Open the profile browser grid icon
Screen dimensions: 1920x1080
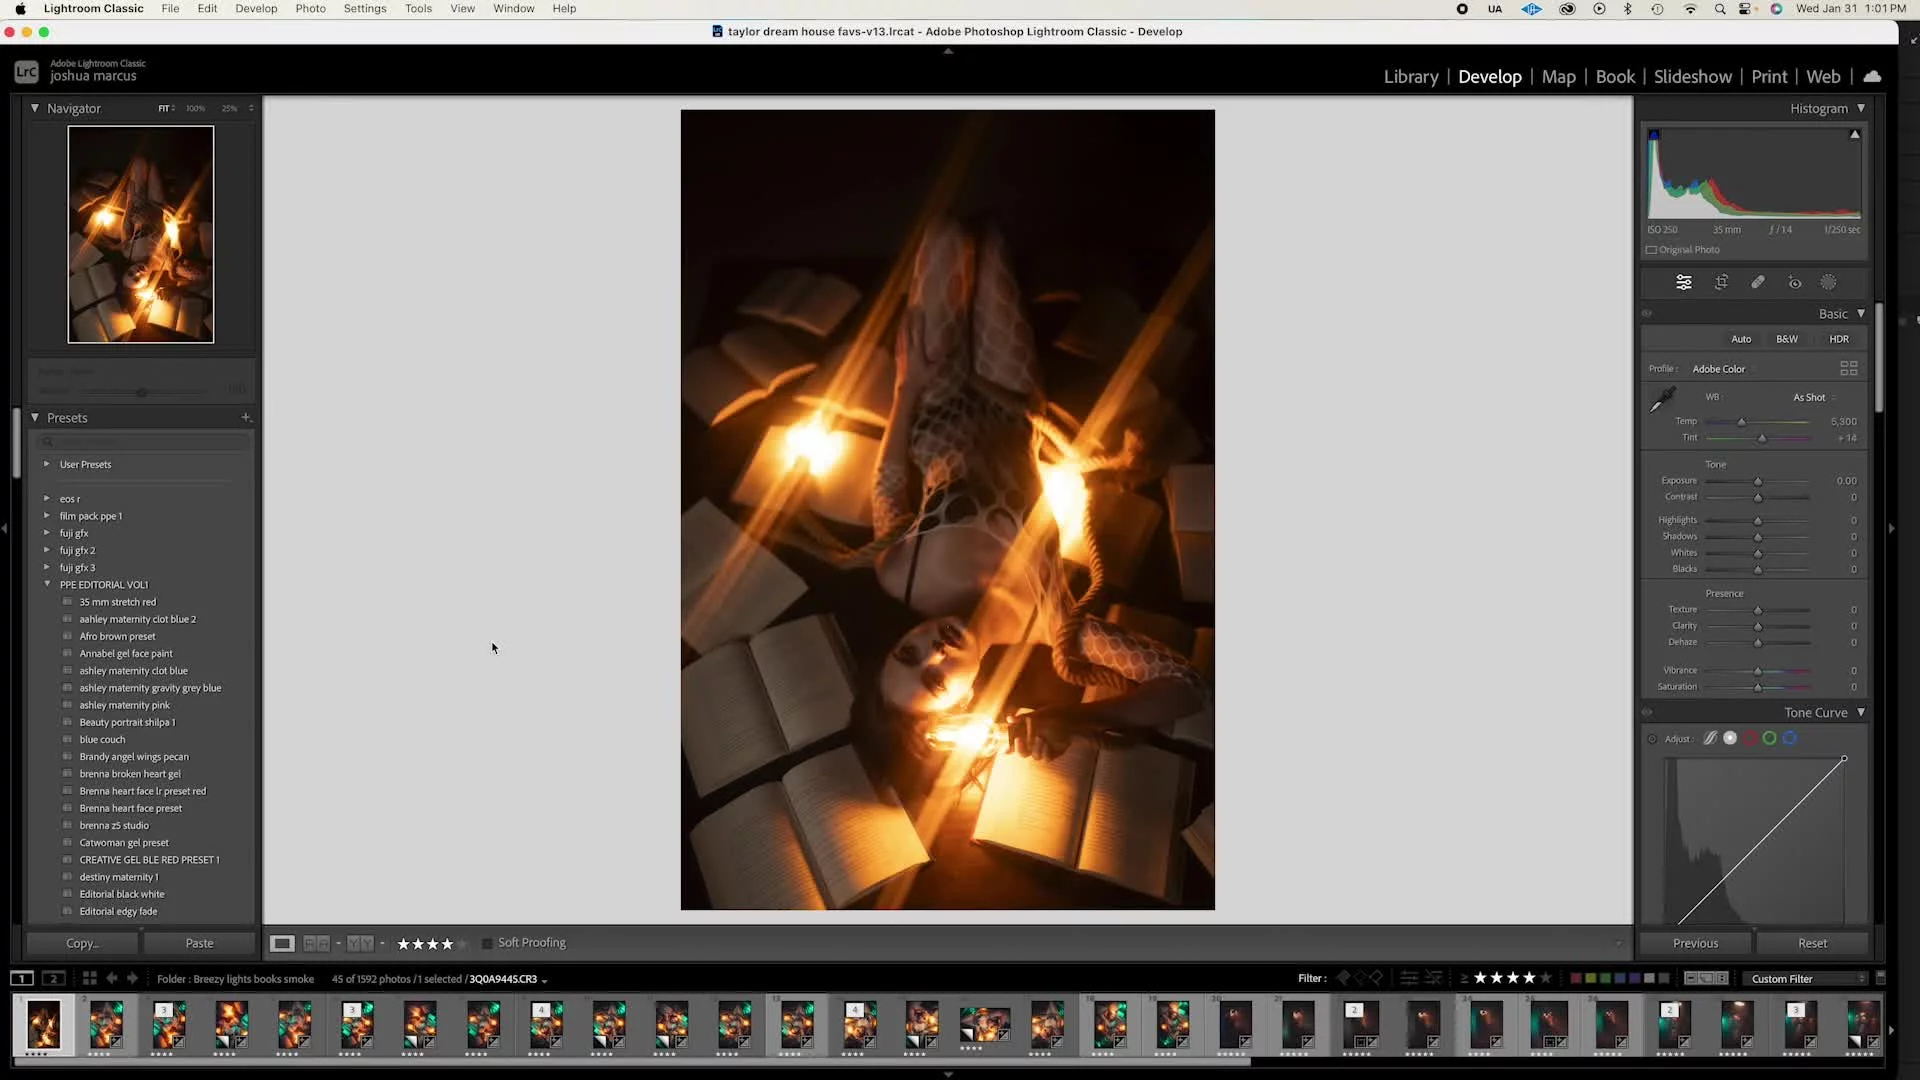point(1848,369)
